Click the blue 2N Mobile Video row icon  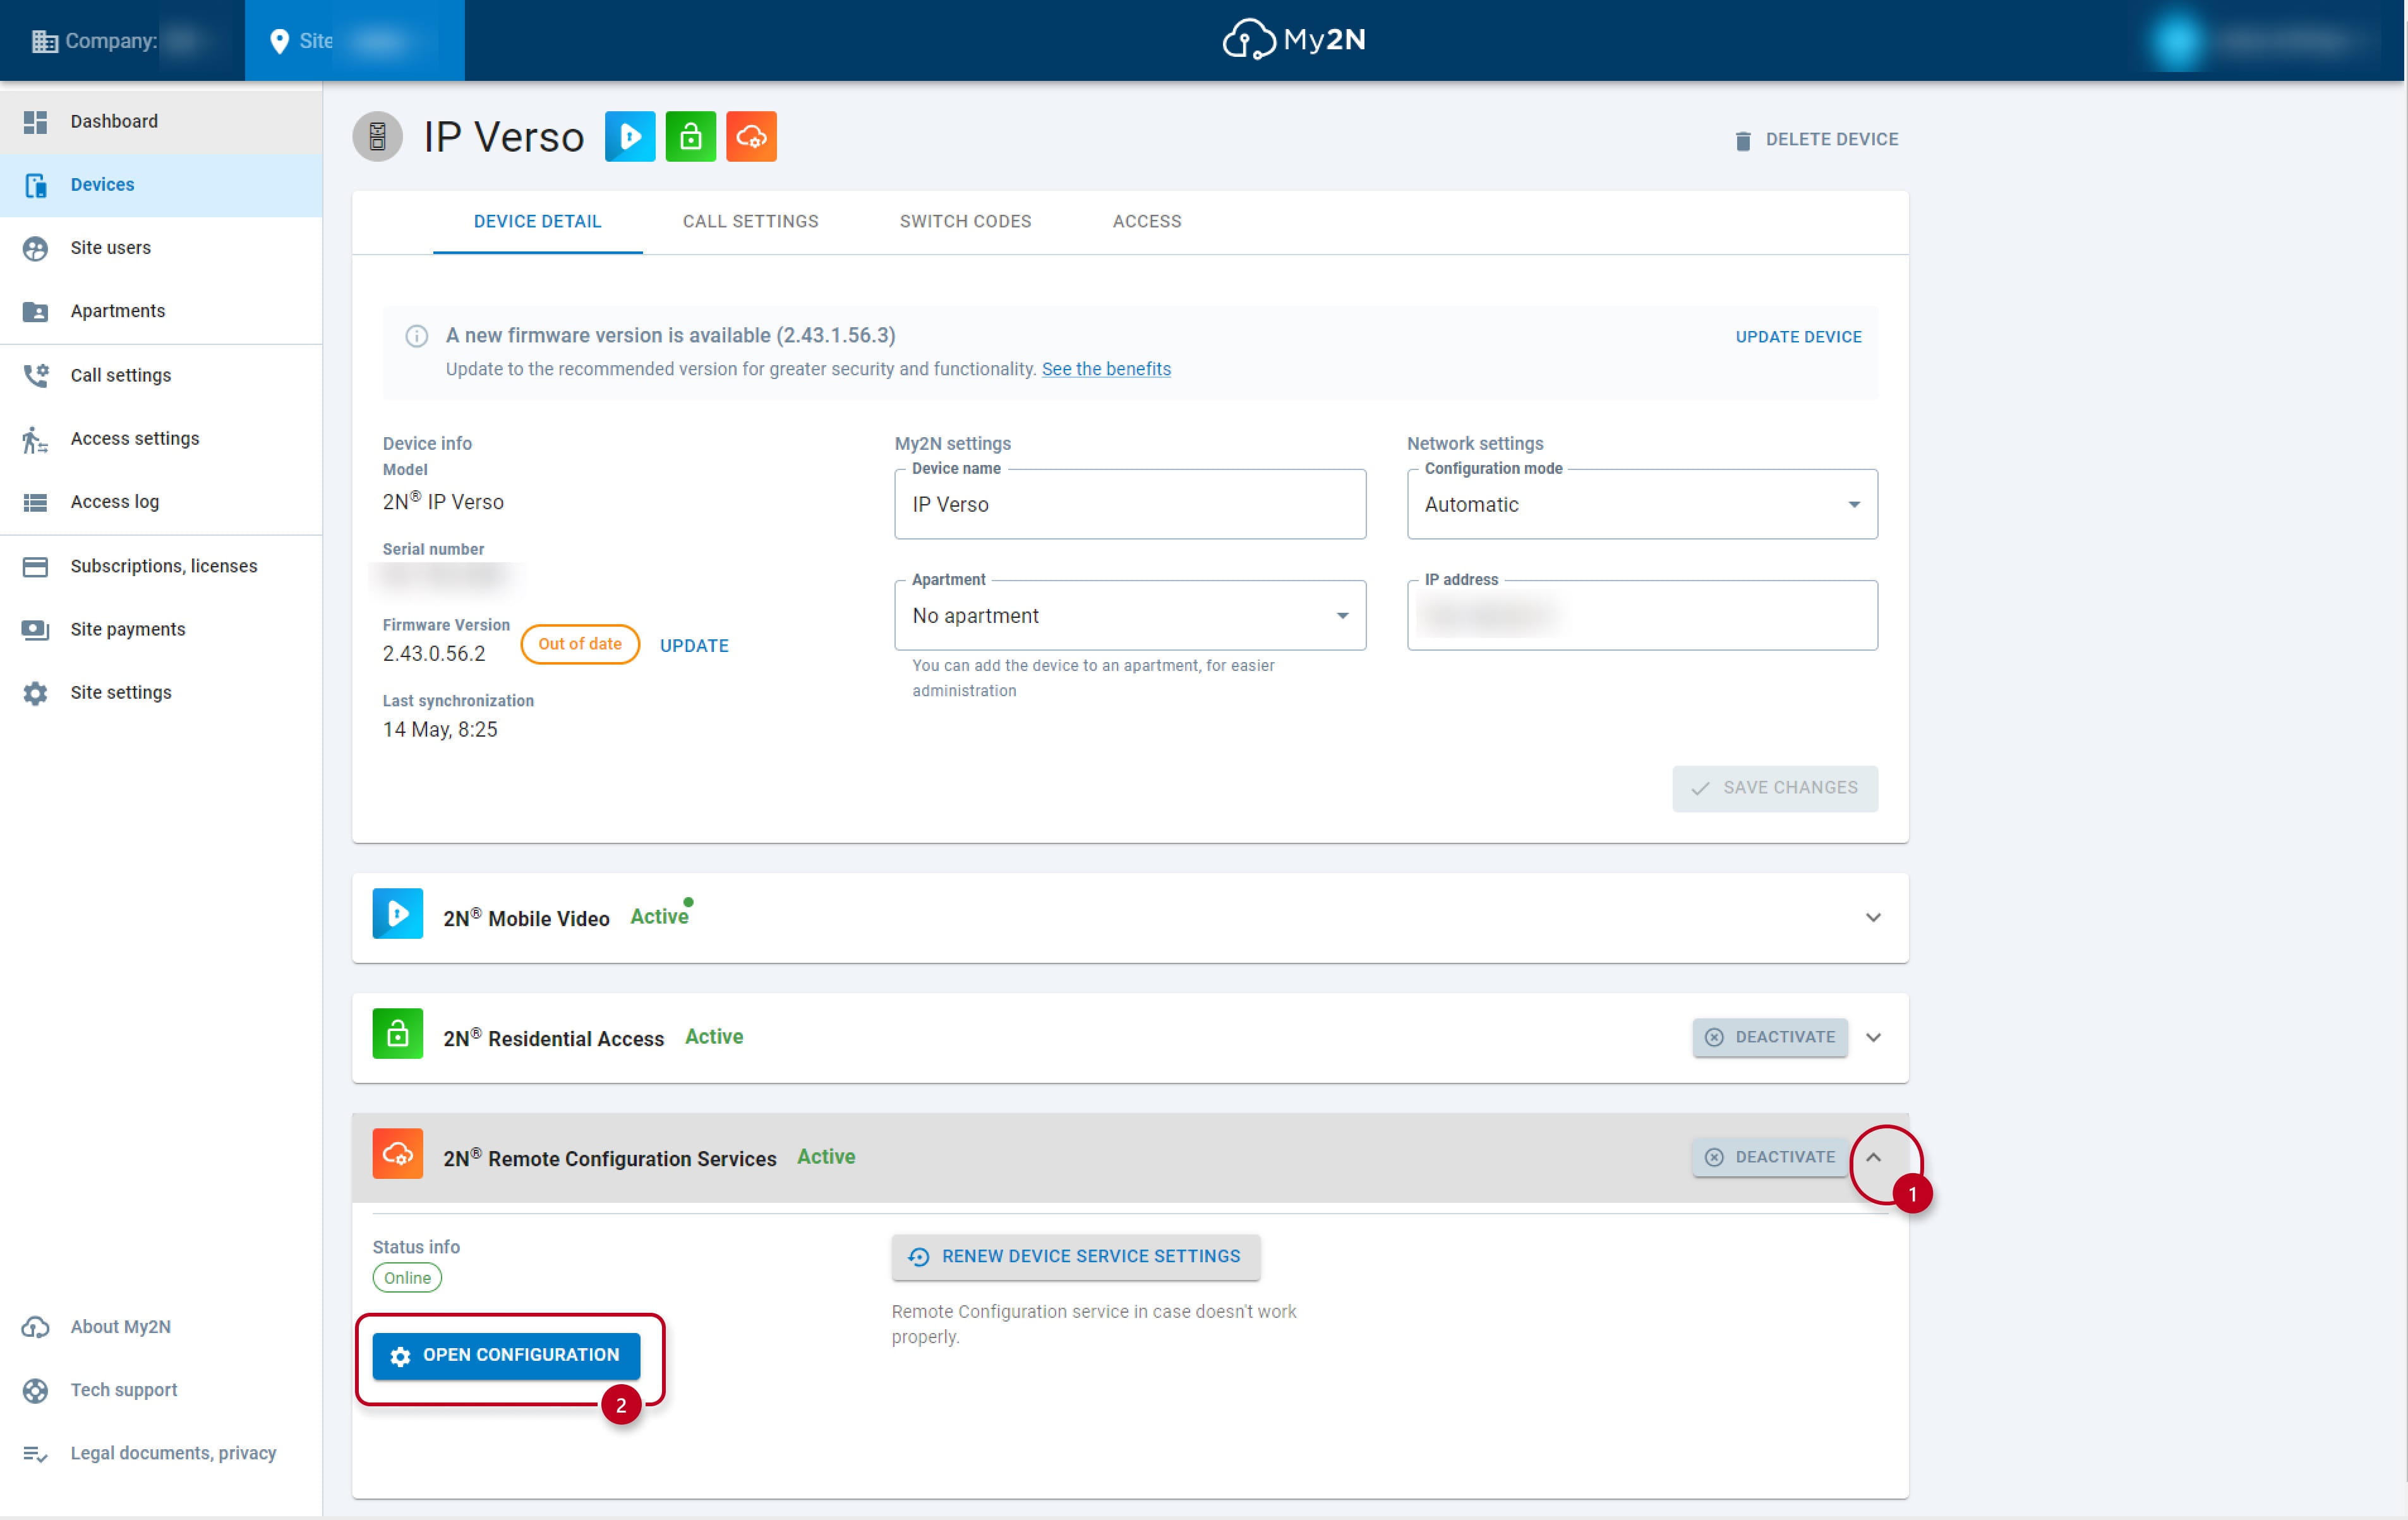click(x=398, y=913)
